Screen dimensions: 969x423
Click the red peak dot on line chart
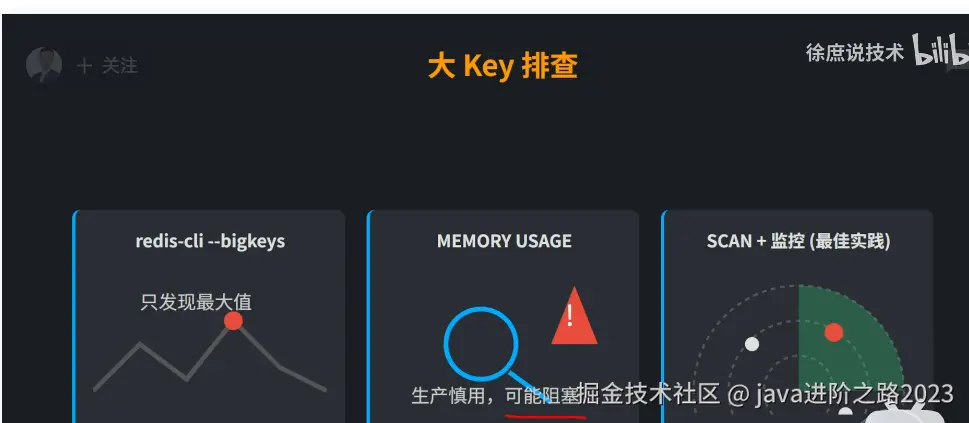pos(233,321)
